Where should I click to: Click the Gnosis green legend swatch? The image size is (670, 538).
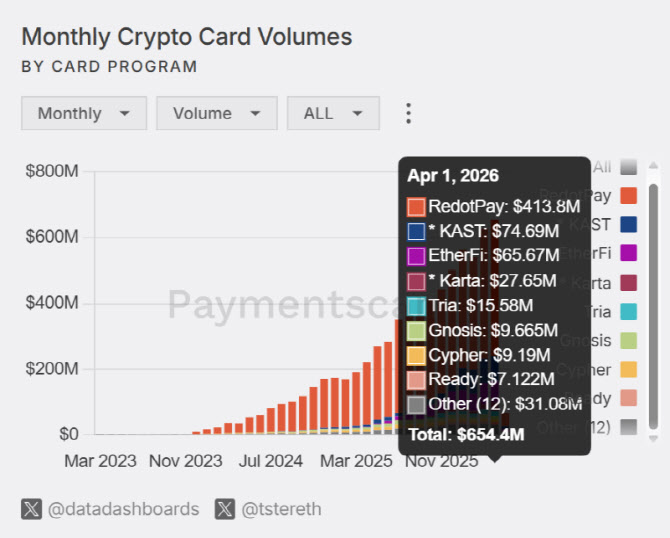pos(628,341)
